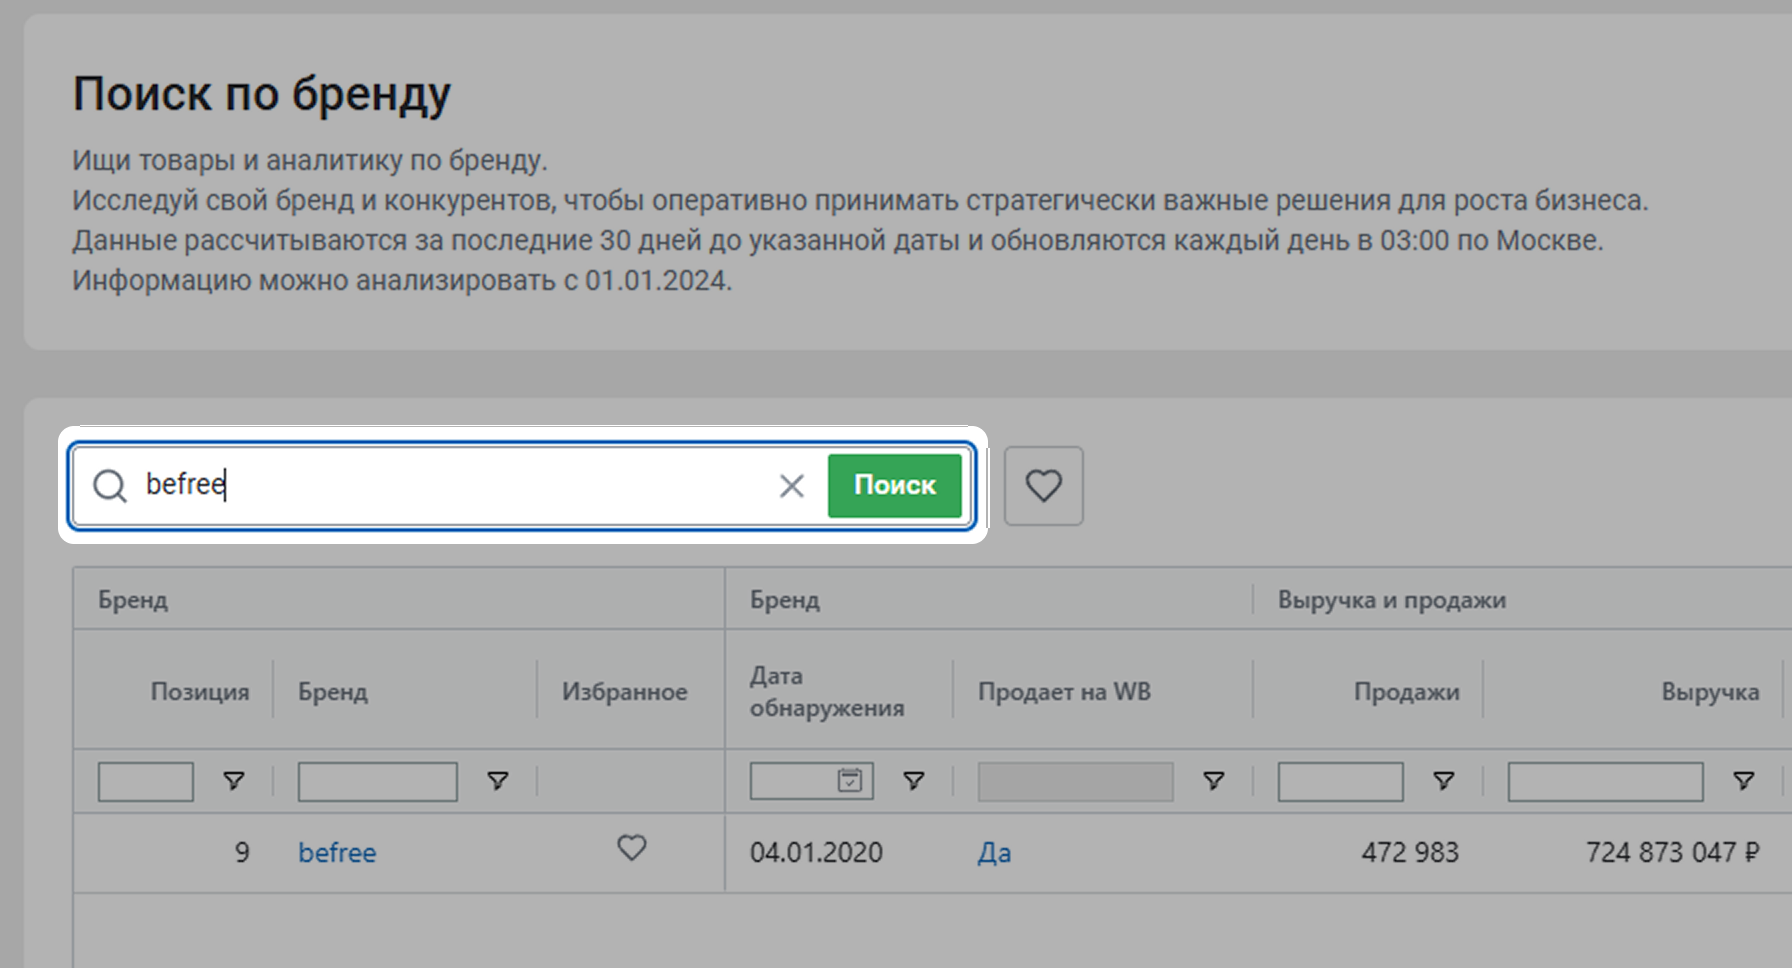Open filter icon for Продажи column
Screen dimensions: 1792x968
click(1444, 781)
